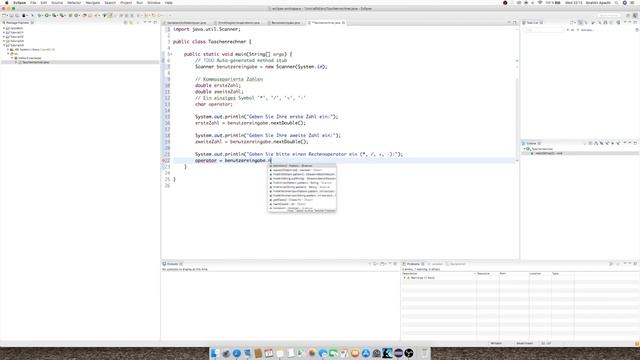Screen dimensions: 640x360
Task: Select Taschenrechner.java in Package Explorer
Action: [36, 62]
